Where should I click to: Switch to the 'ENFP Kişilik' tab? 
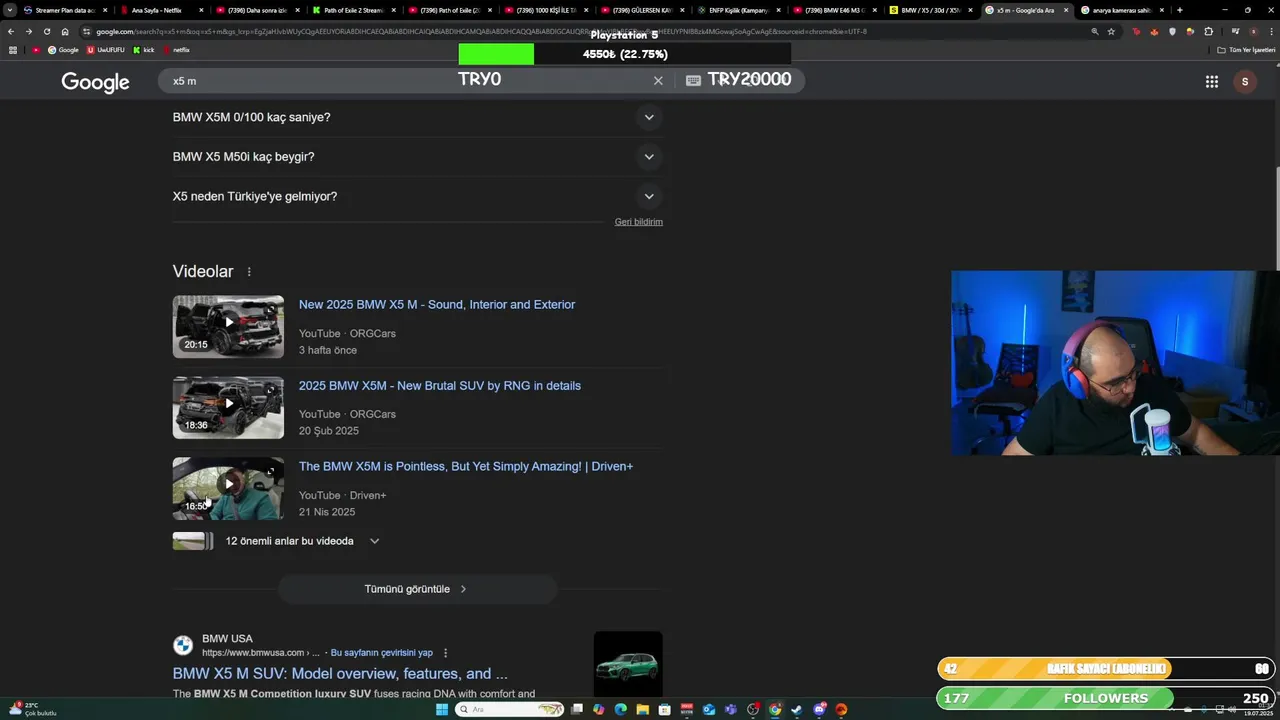coord(739,10)
